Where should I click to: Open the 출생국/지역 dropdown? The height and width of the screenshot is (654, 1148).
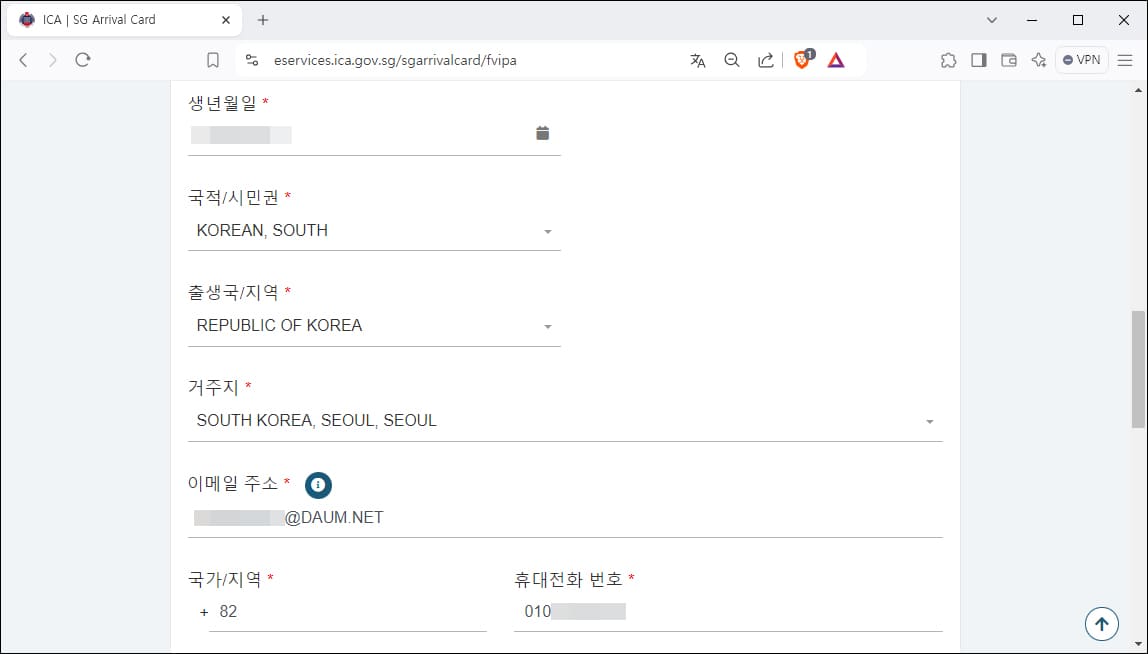547,326
